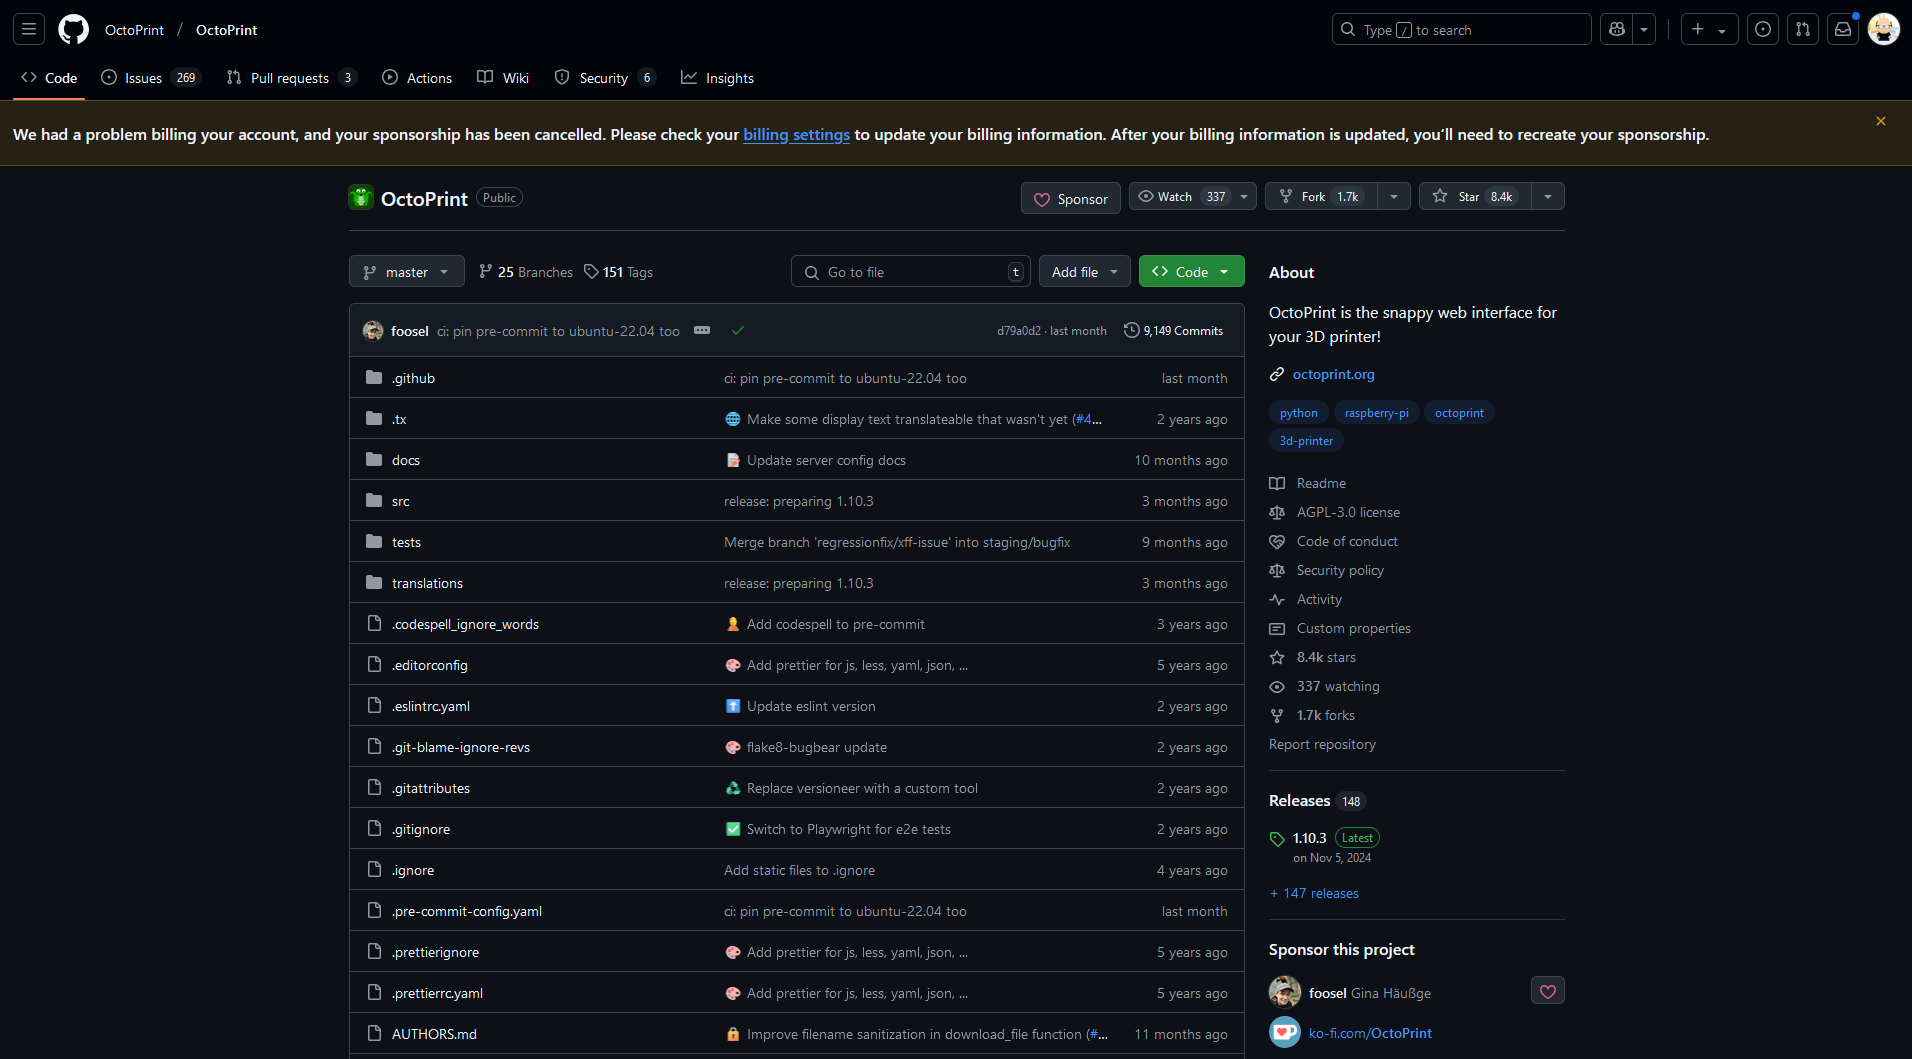Click the Sponsor button
Viewport: 1912px width, 1059px height.
click(x=1070, y=199)
